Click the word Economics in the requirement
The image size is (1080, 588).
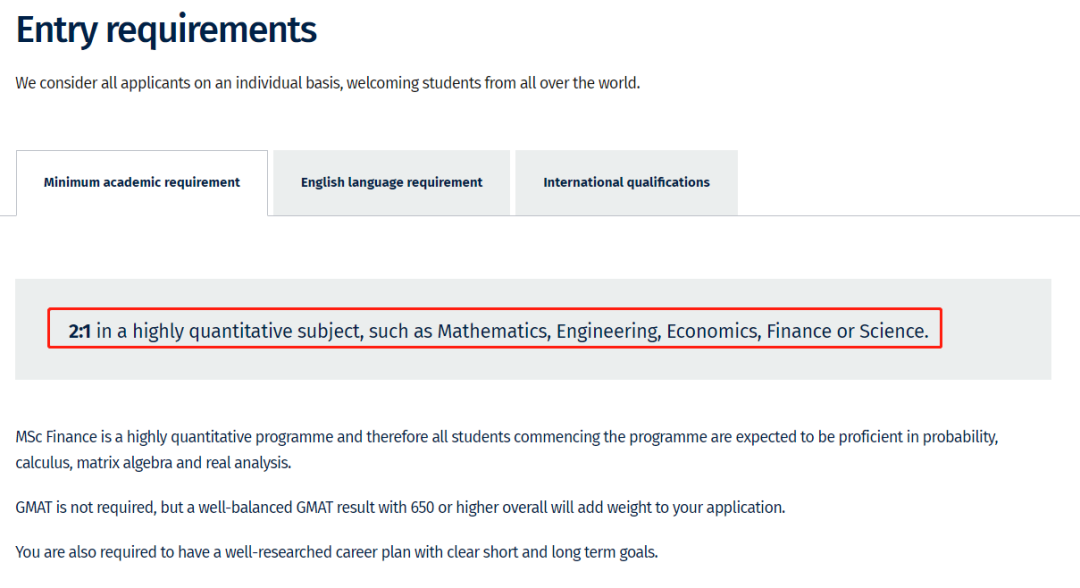point(714,331)
